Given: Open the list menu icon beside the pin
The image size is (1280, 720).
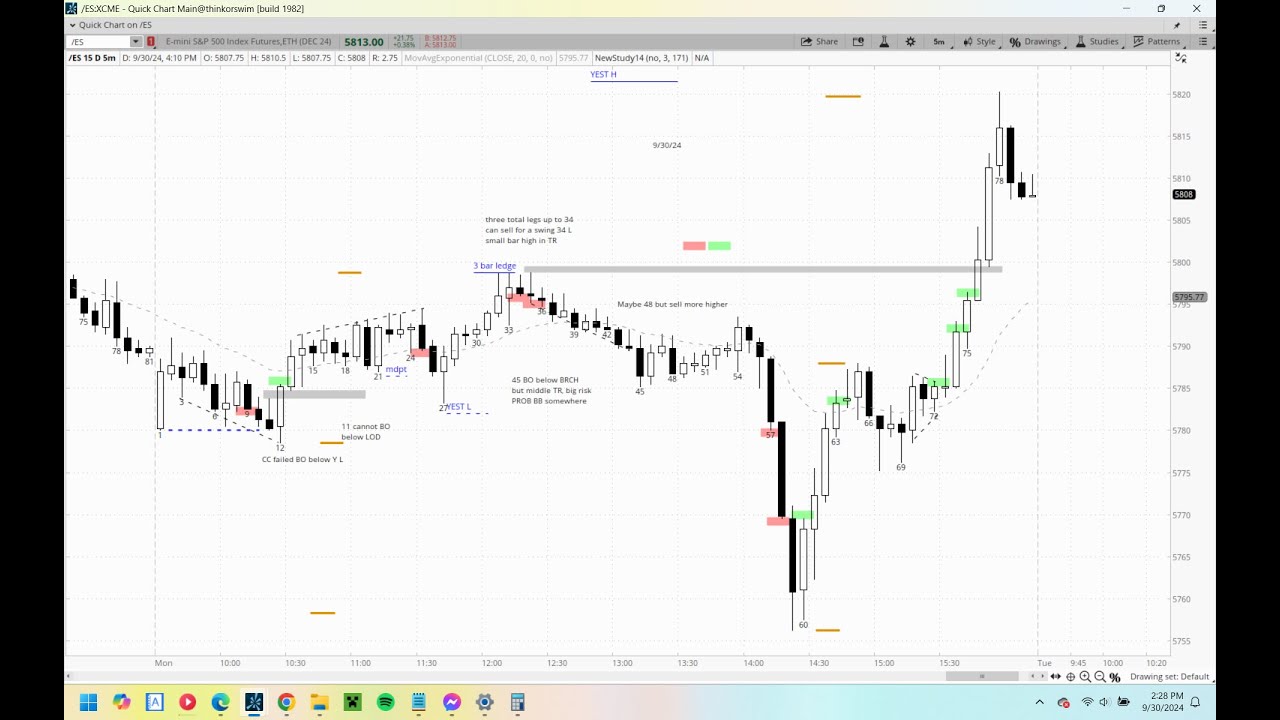Looking at the screenshot, I should click(1201, 25).
